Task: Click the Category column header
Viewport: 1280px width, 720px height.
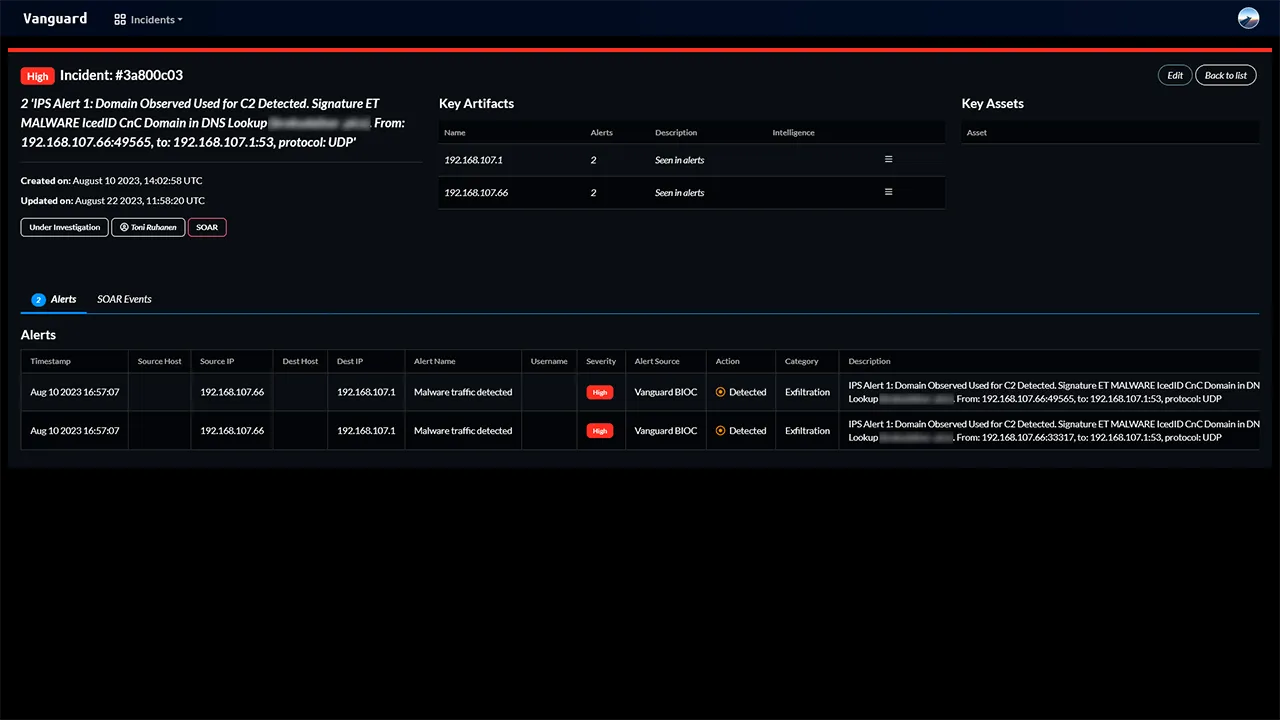Action: [x=802, y=361]
